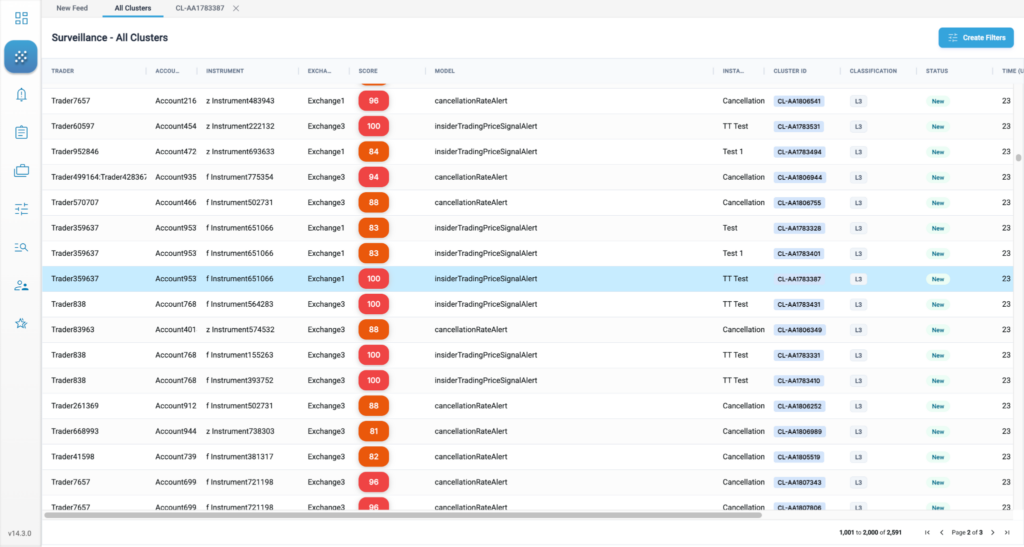This screenshot has width=1024, height=547.
Task: Open the user management icon
Action: 21,285
